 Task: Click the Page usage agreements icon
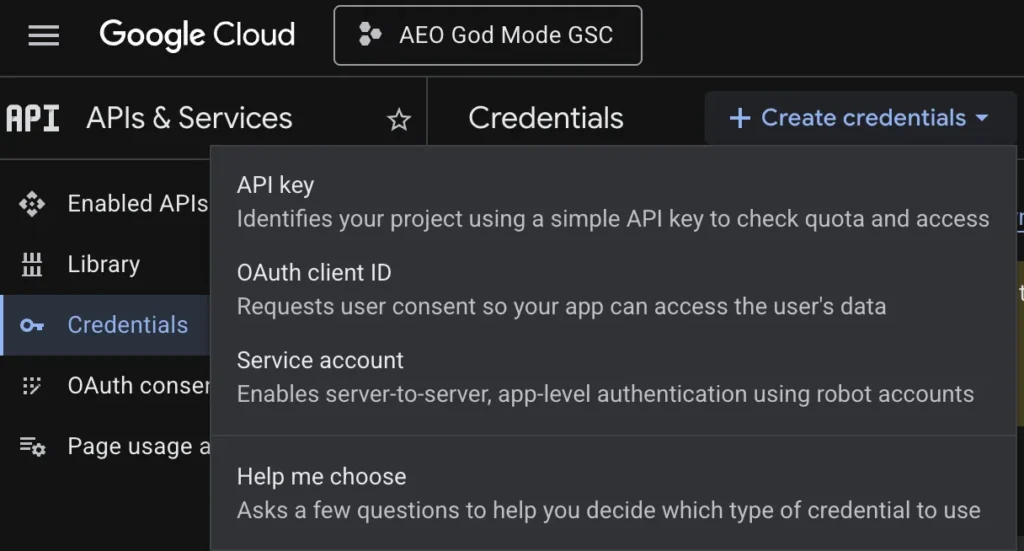(32, 446)
